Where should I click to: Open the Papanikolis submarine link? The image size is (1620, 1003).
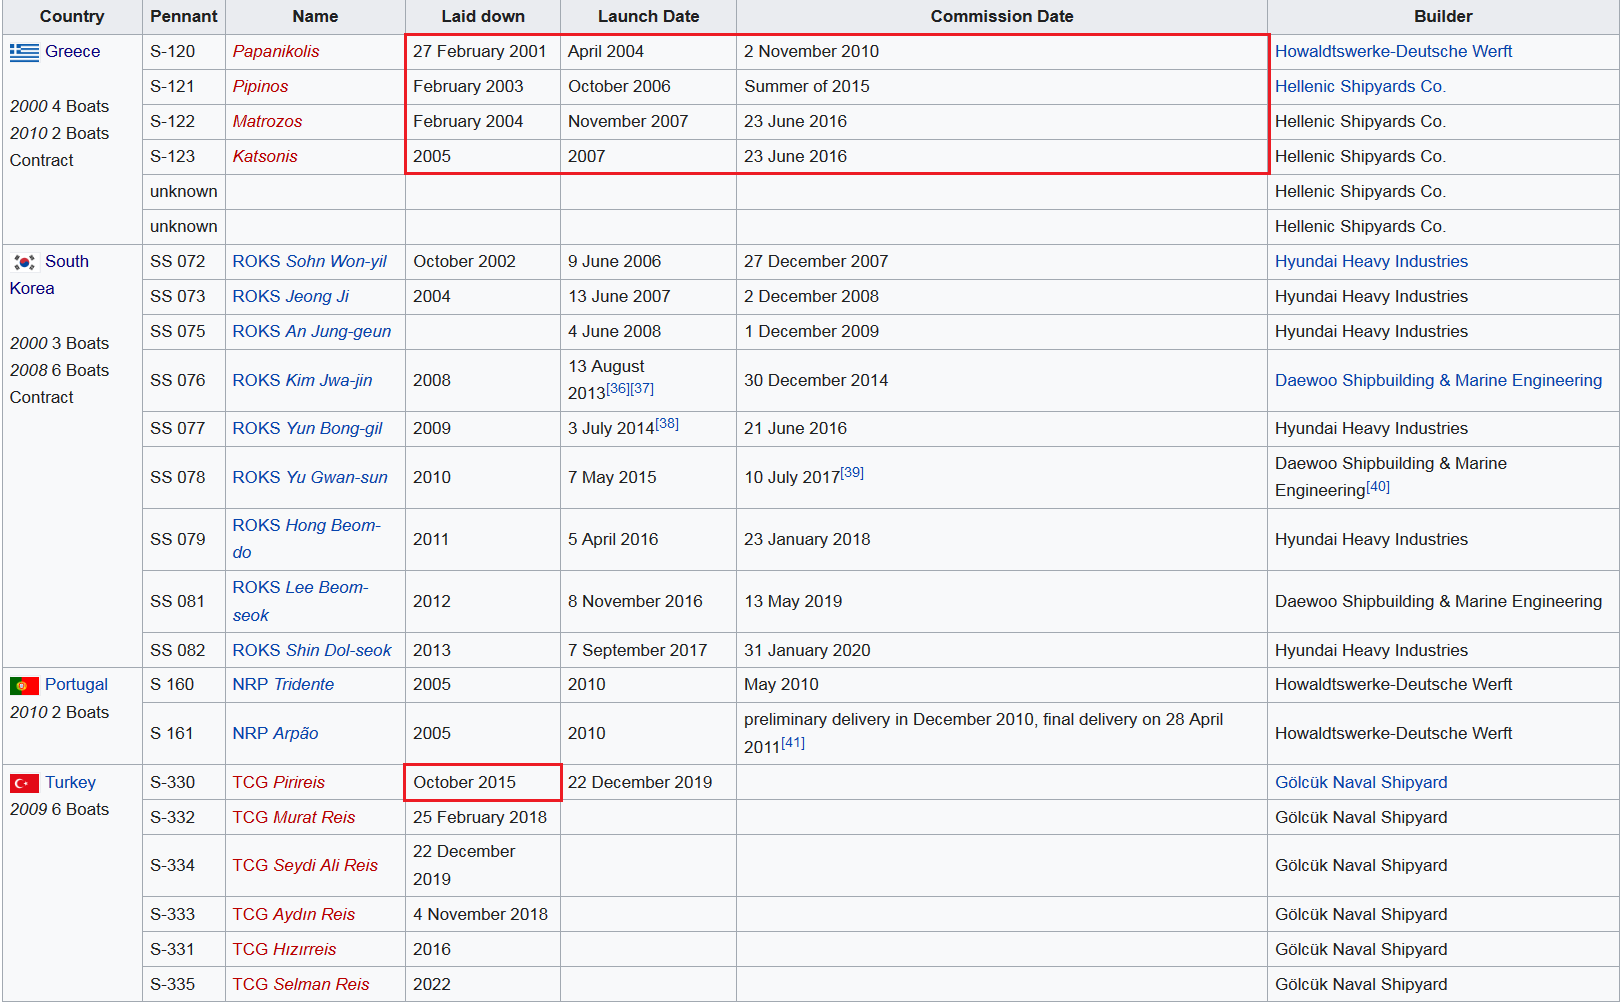pos(276,52)
